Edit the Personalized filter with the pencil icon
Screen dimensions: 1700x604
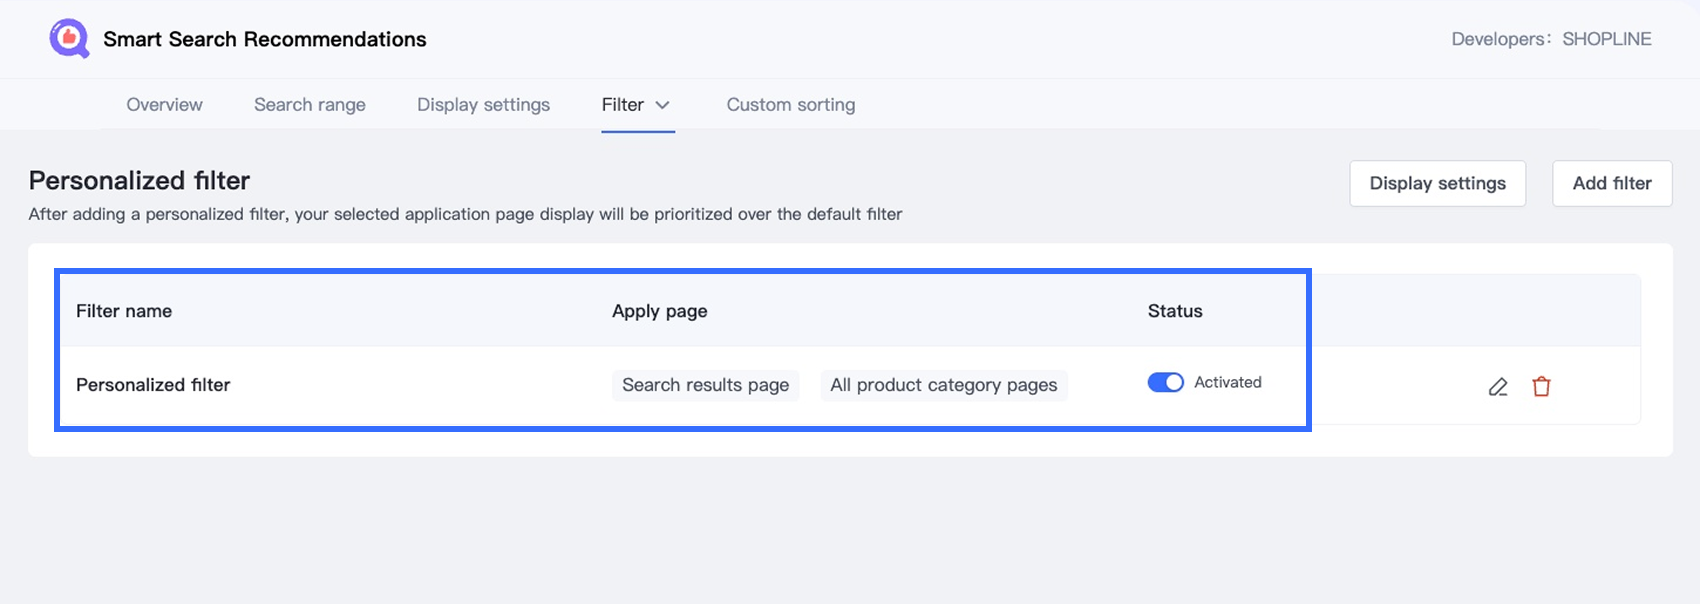click(x=1497, y=386)
